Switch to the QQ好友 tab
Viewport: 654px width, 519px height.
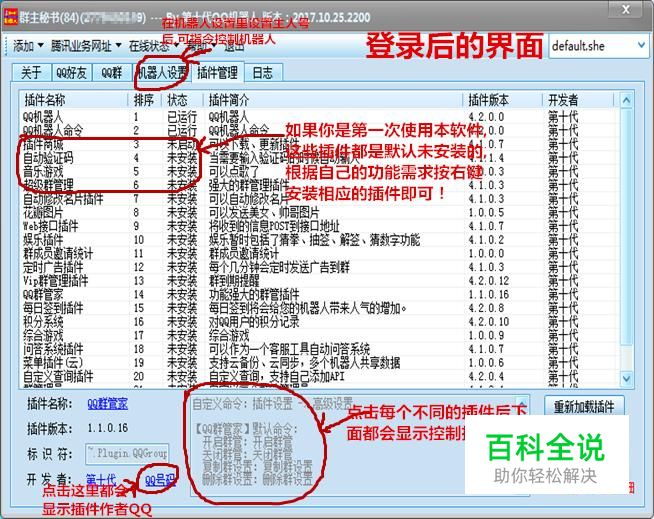[x=71, y=73]
